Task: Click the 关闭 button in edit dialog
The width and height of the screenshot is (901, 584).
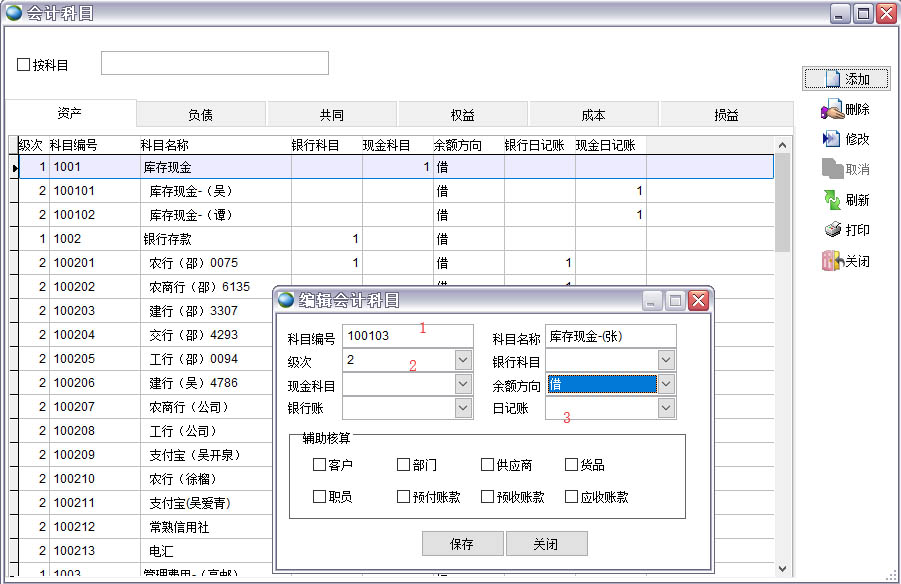Action: point(546,544)
